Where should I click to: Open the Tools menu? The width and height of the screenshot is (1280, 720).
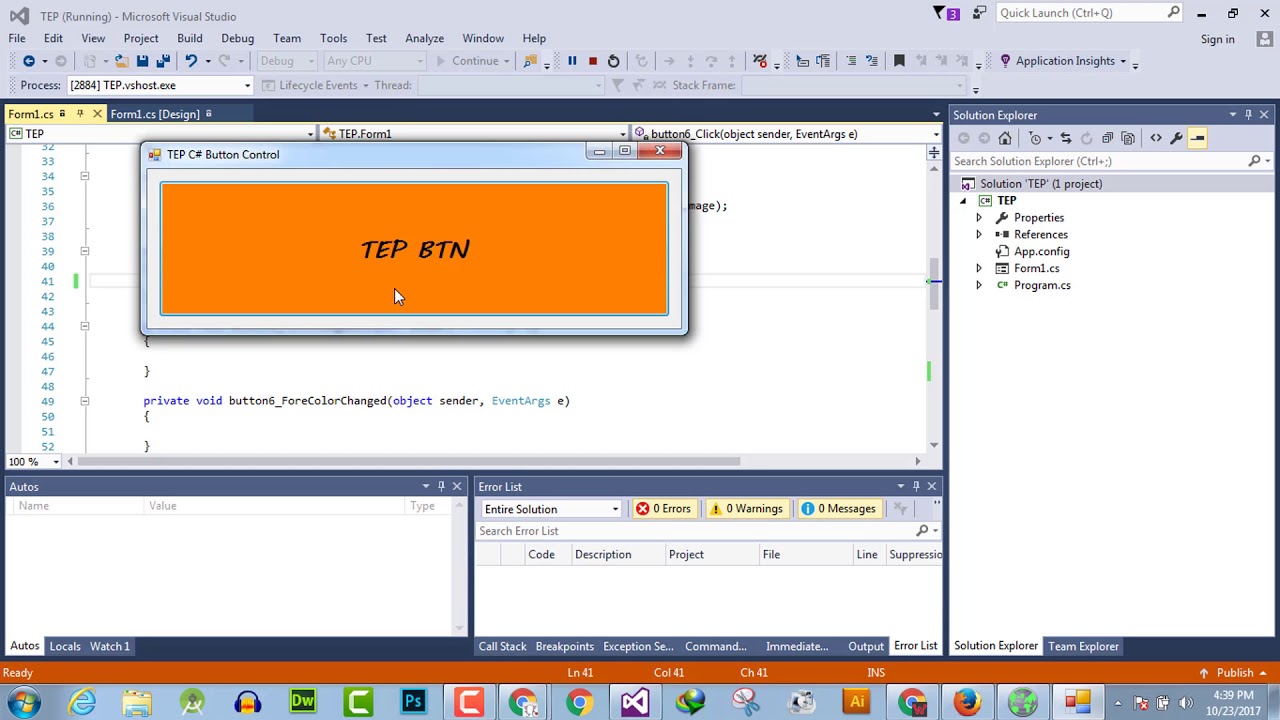tap(333, 38)
